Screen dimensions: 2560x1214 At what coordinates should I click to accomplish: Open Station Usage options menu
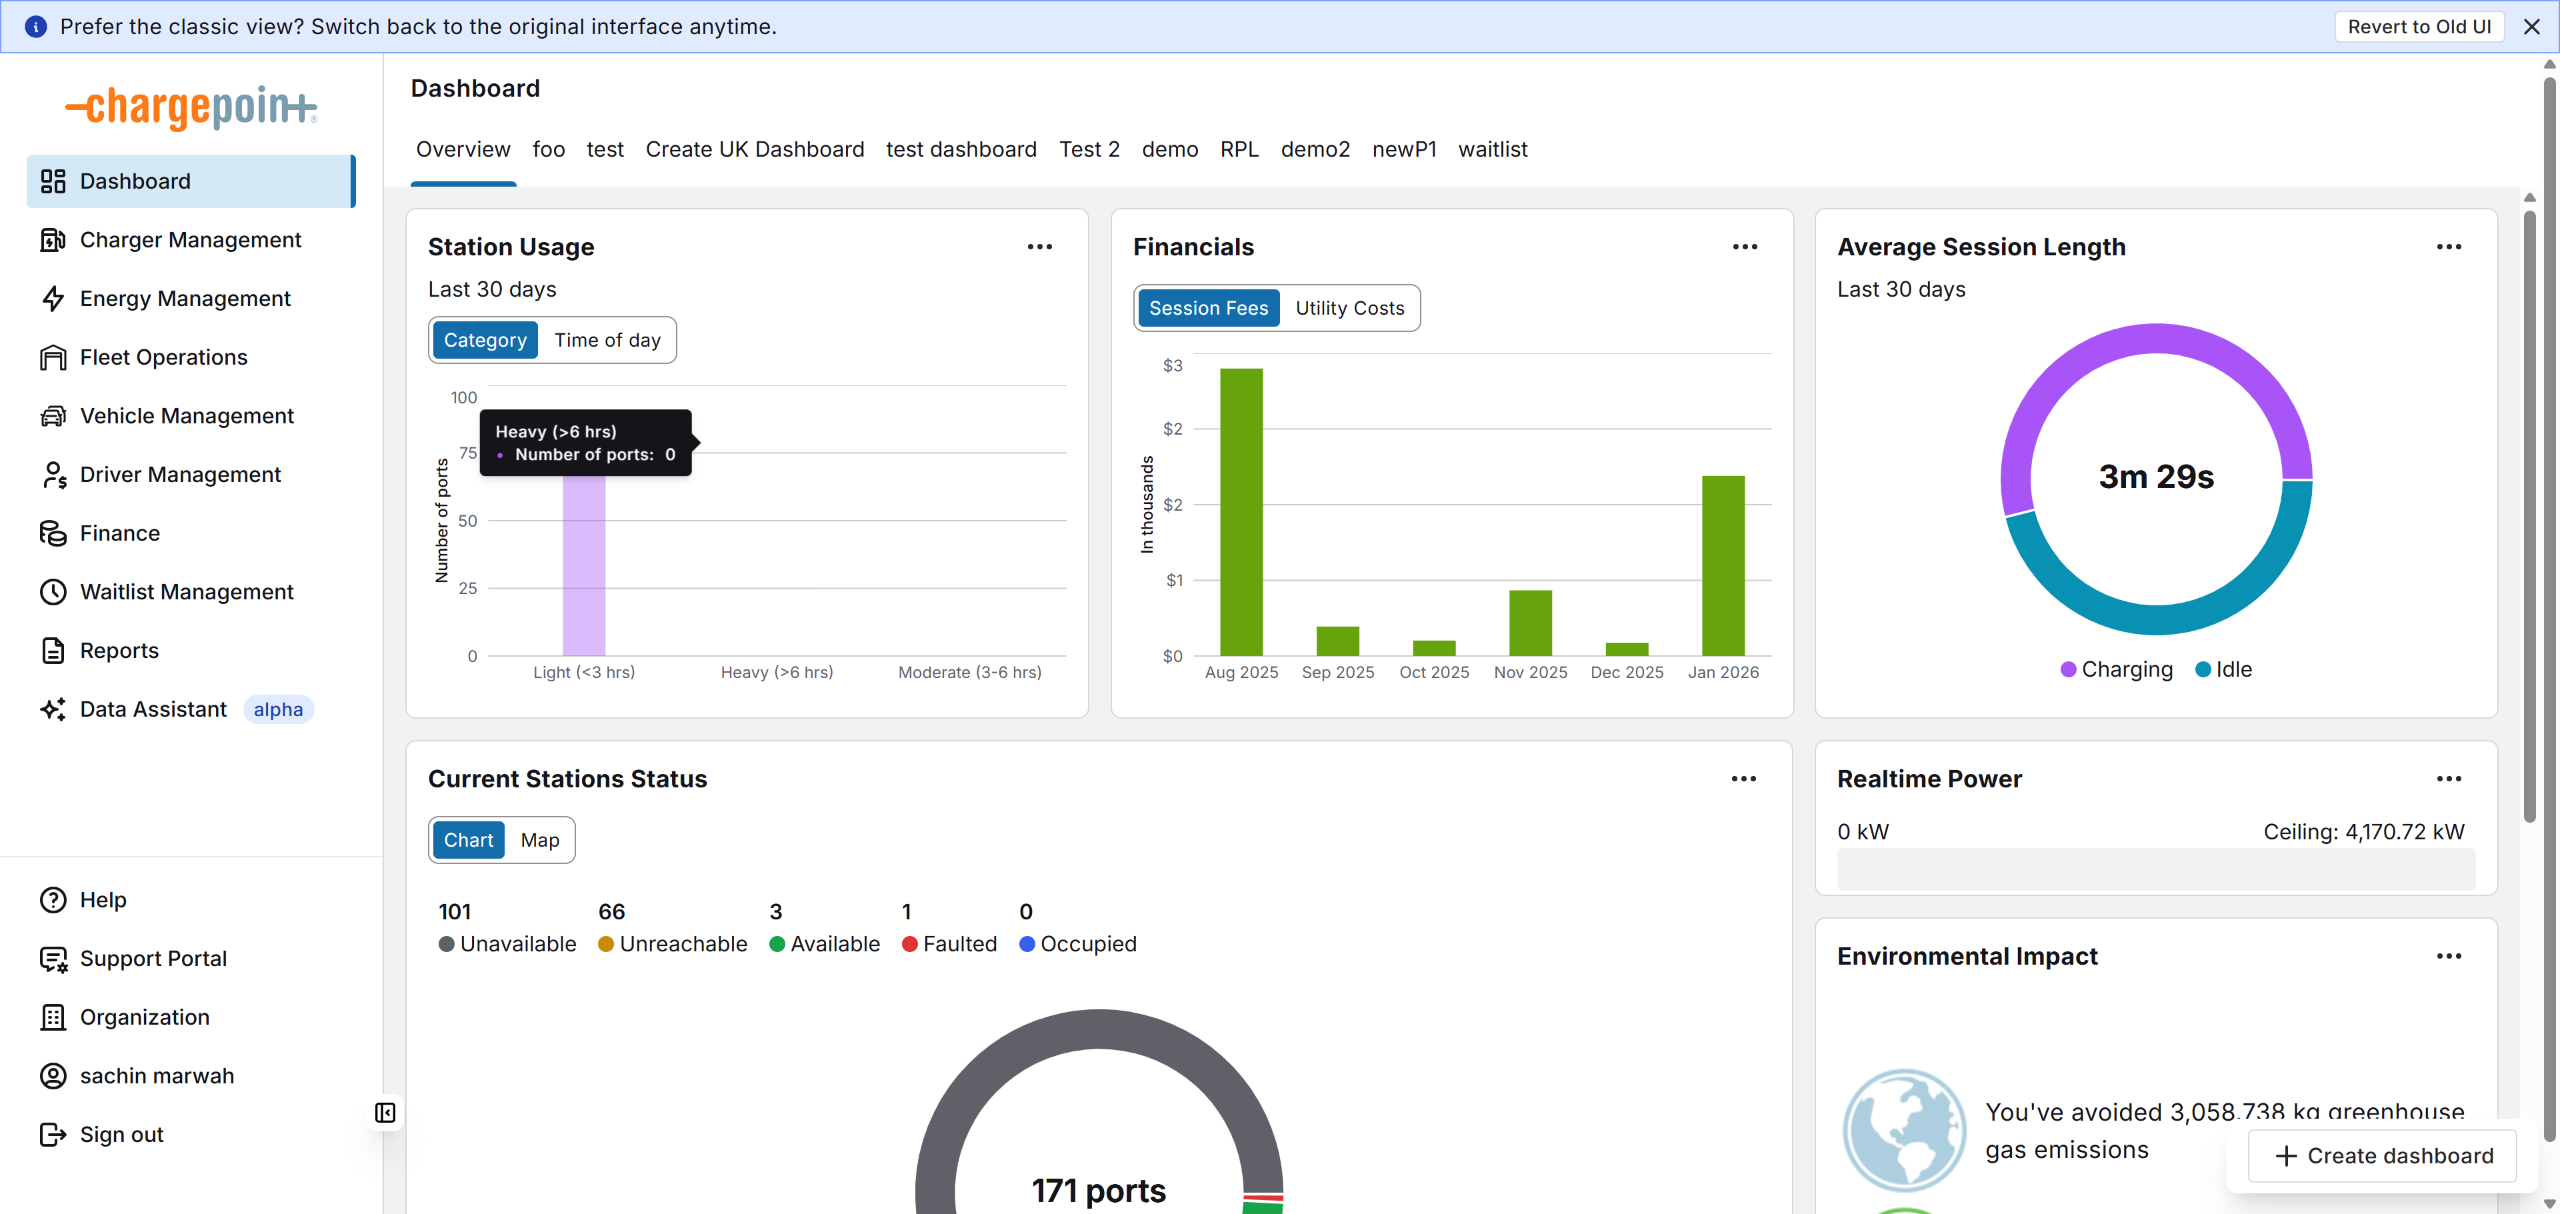pos(1040,247)
